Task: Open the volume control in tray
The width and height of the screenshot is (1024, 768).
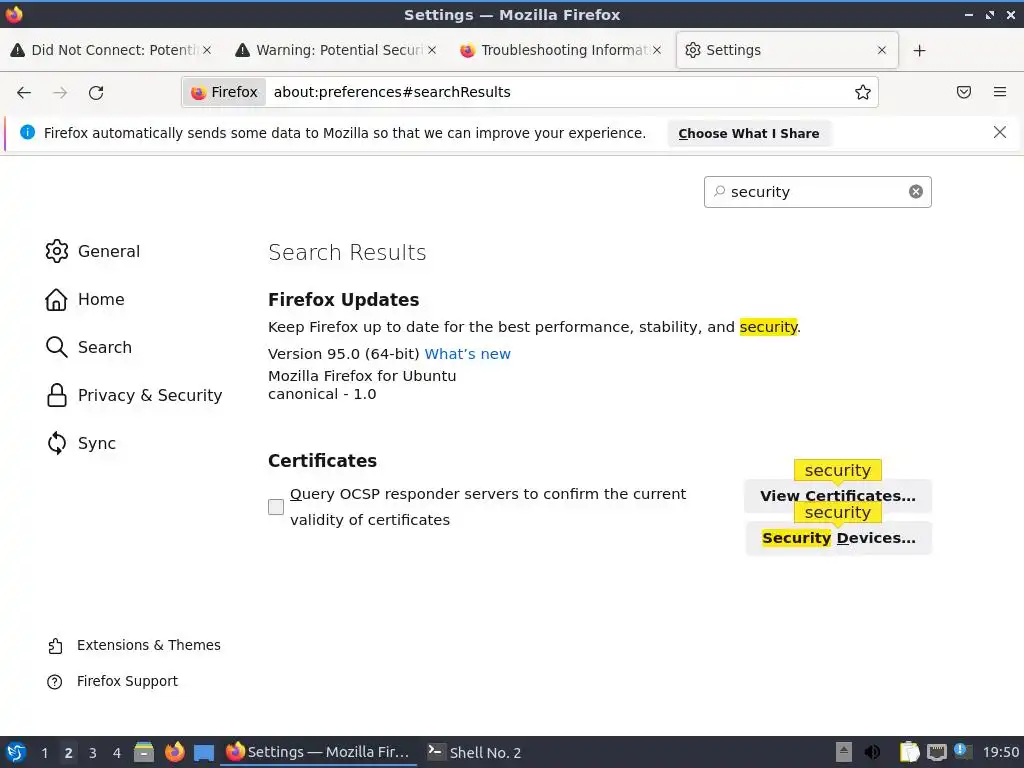Action: [x=872, y=752]
